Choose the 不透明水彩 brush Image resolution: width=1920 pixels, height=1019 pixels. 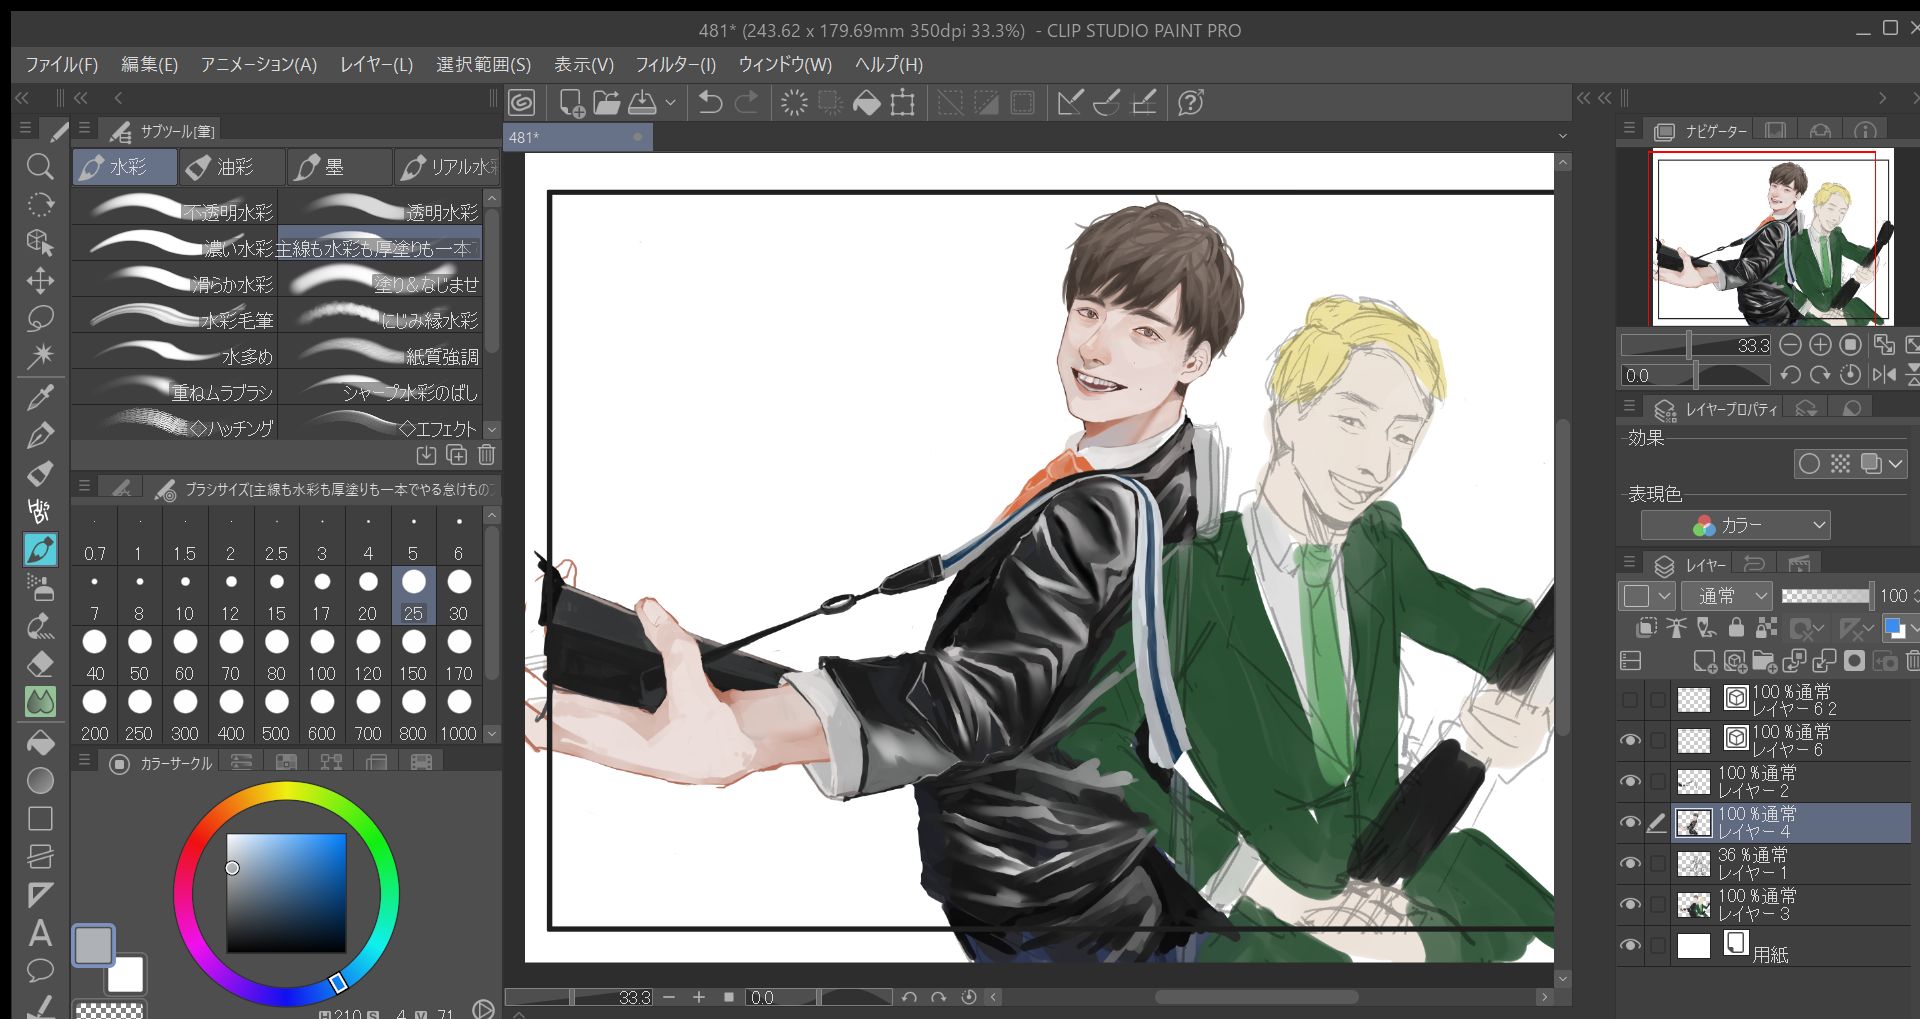pos(175,210)
